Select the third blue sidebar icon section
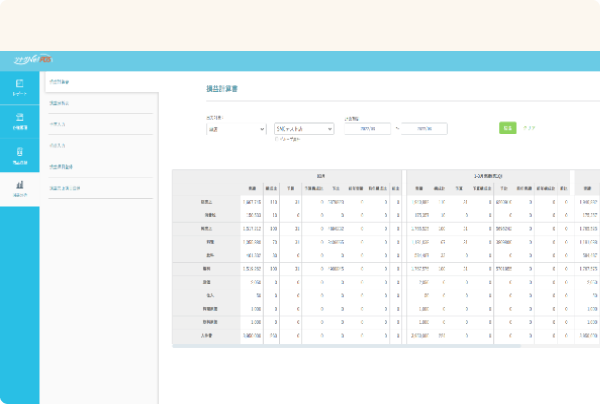Screen dimensions: 600x404 (20, 154)
